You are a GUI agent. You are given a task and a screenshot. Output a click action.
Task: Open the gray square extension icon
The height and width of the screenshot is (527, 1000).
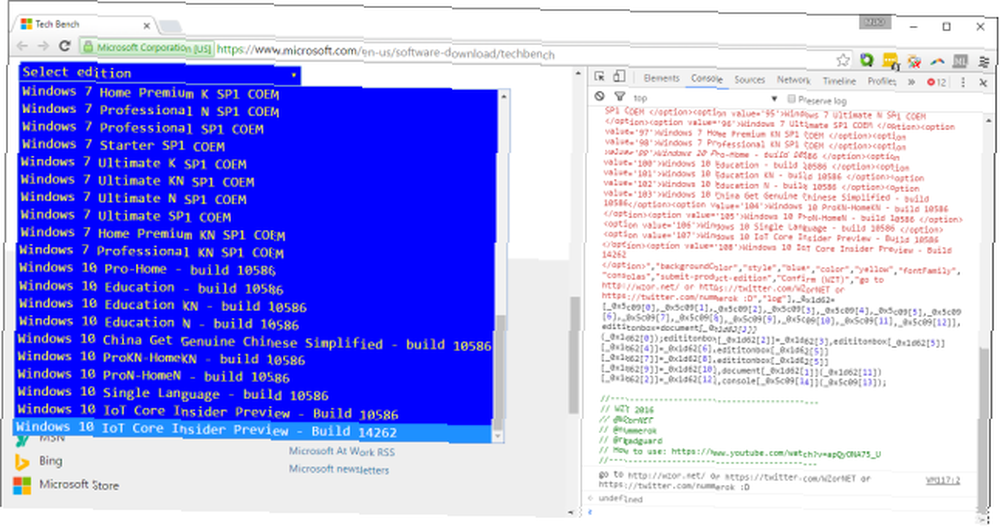coord(960,61)
